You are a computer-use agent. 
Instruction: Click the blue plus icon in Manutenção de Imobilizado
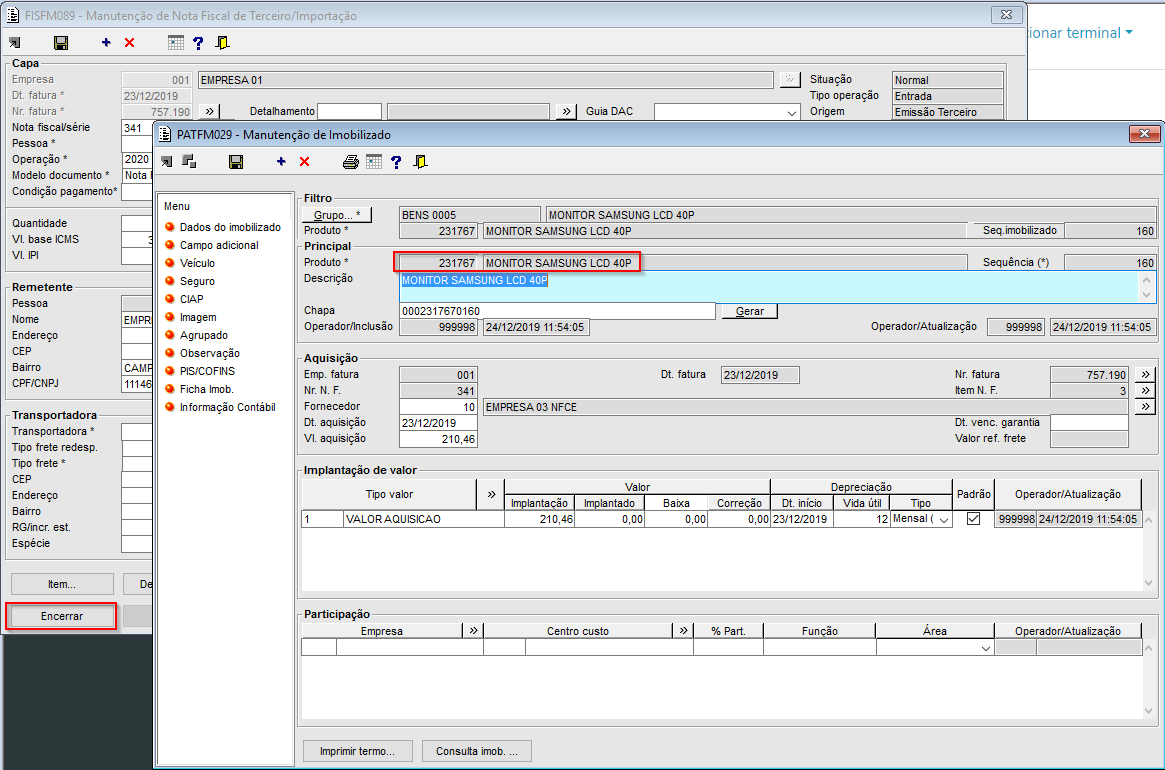click(x=281, y=162)
